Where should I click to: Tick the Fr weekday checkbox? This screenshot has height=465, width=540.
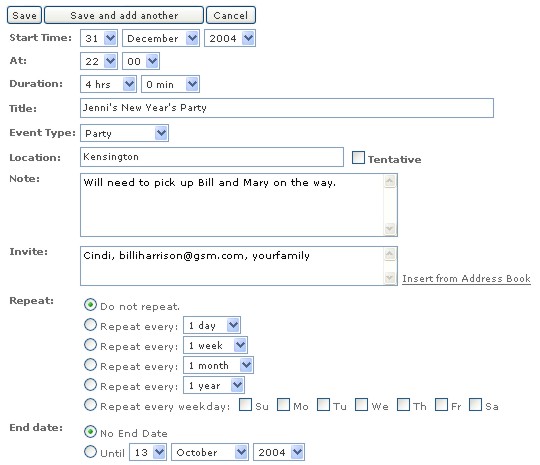tap(441, 405)
